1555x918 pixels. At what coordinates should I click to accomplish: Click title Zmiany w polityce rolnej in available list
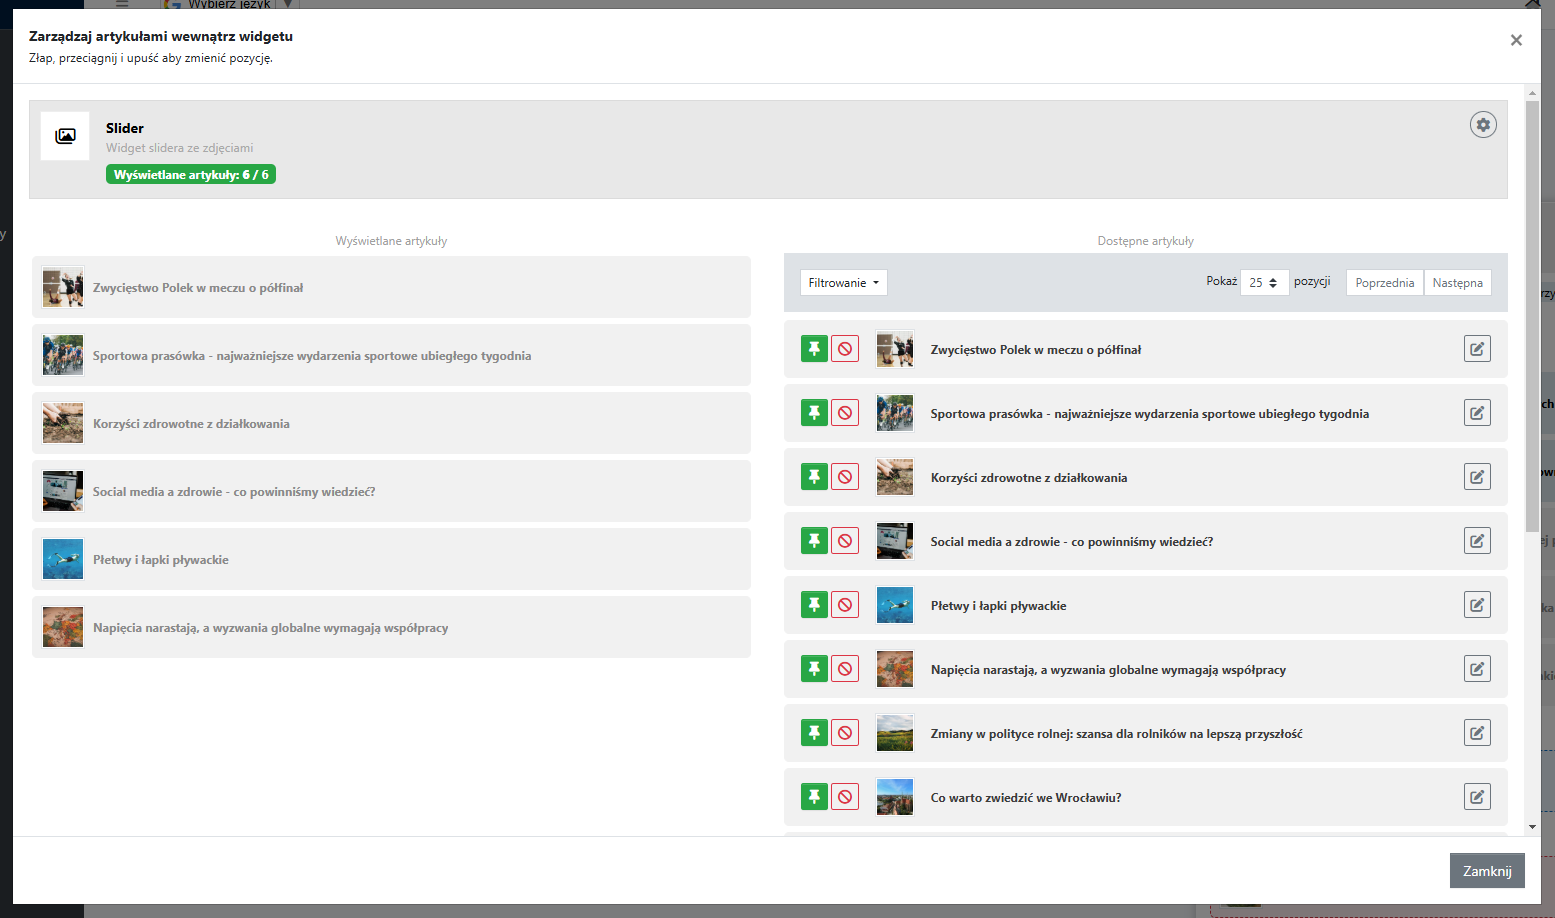click(x=1116, y=734)
